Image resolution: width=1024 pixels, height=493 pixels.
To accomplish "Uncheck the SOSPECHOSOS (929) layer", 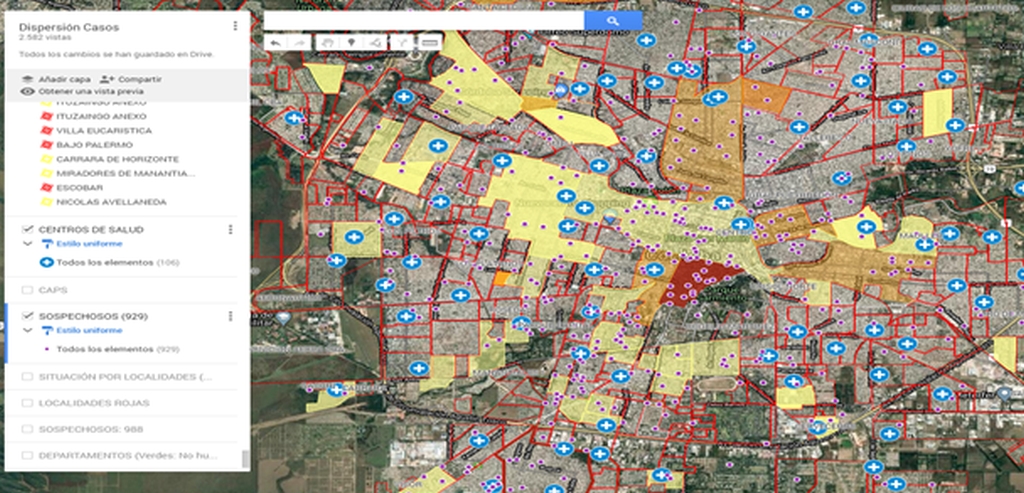I will click(27, 315).
